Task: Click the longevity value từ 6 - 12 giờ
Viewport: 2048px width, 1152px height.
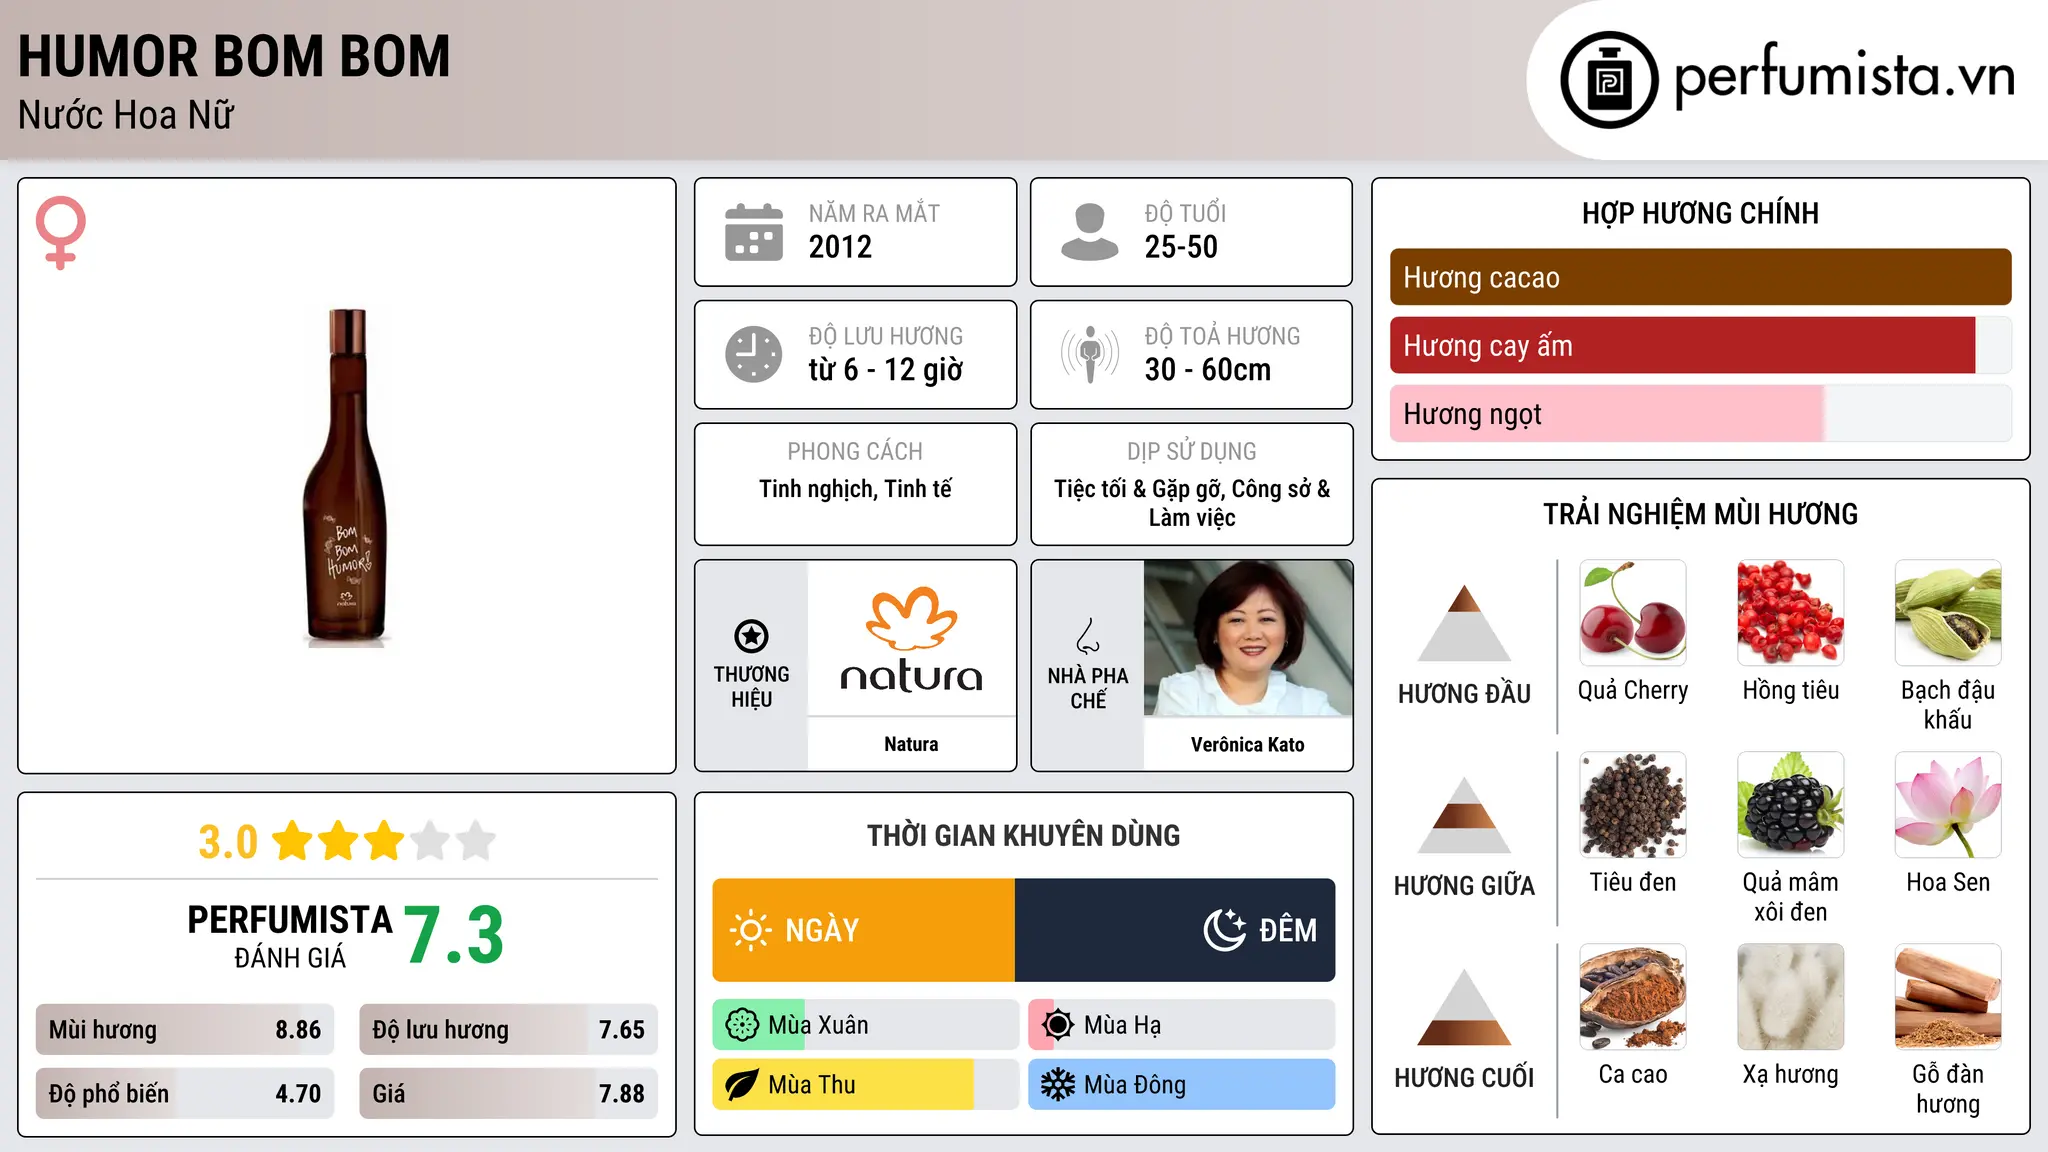Action: [x=886, y=370]
